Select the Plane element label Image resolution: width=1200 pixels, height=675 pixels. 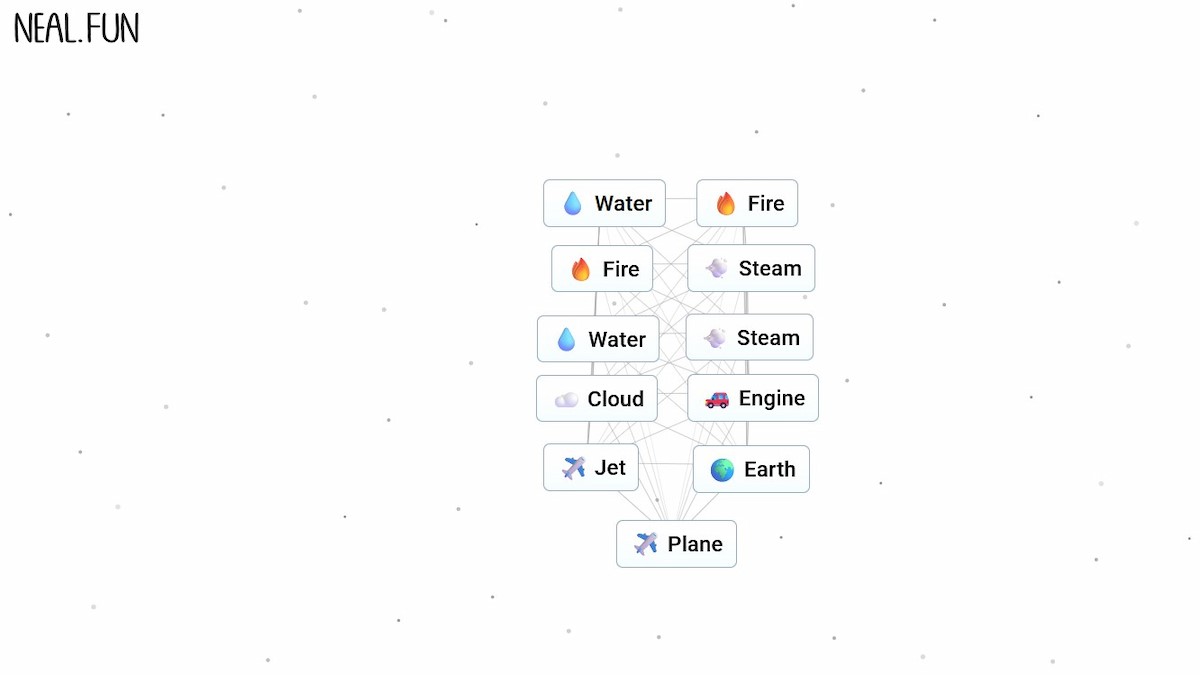click(x=695, y=544)
